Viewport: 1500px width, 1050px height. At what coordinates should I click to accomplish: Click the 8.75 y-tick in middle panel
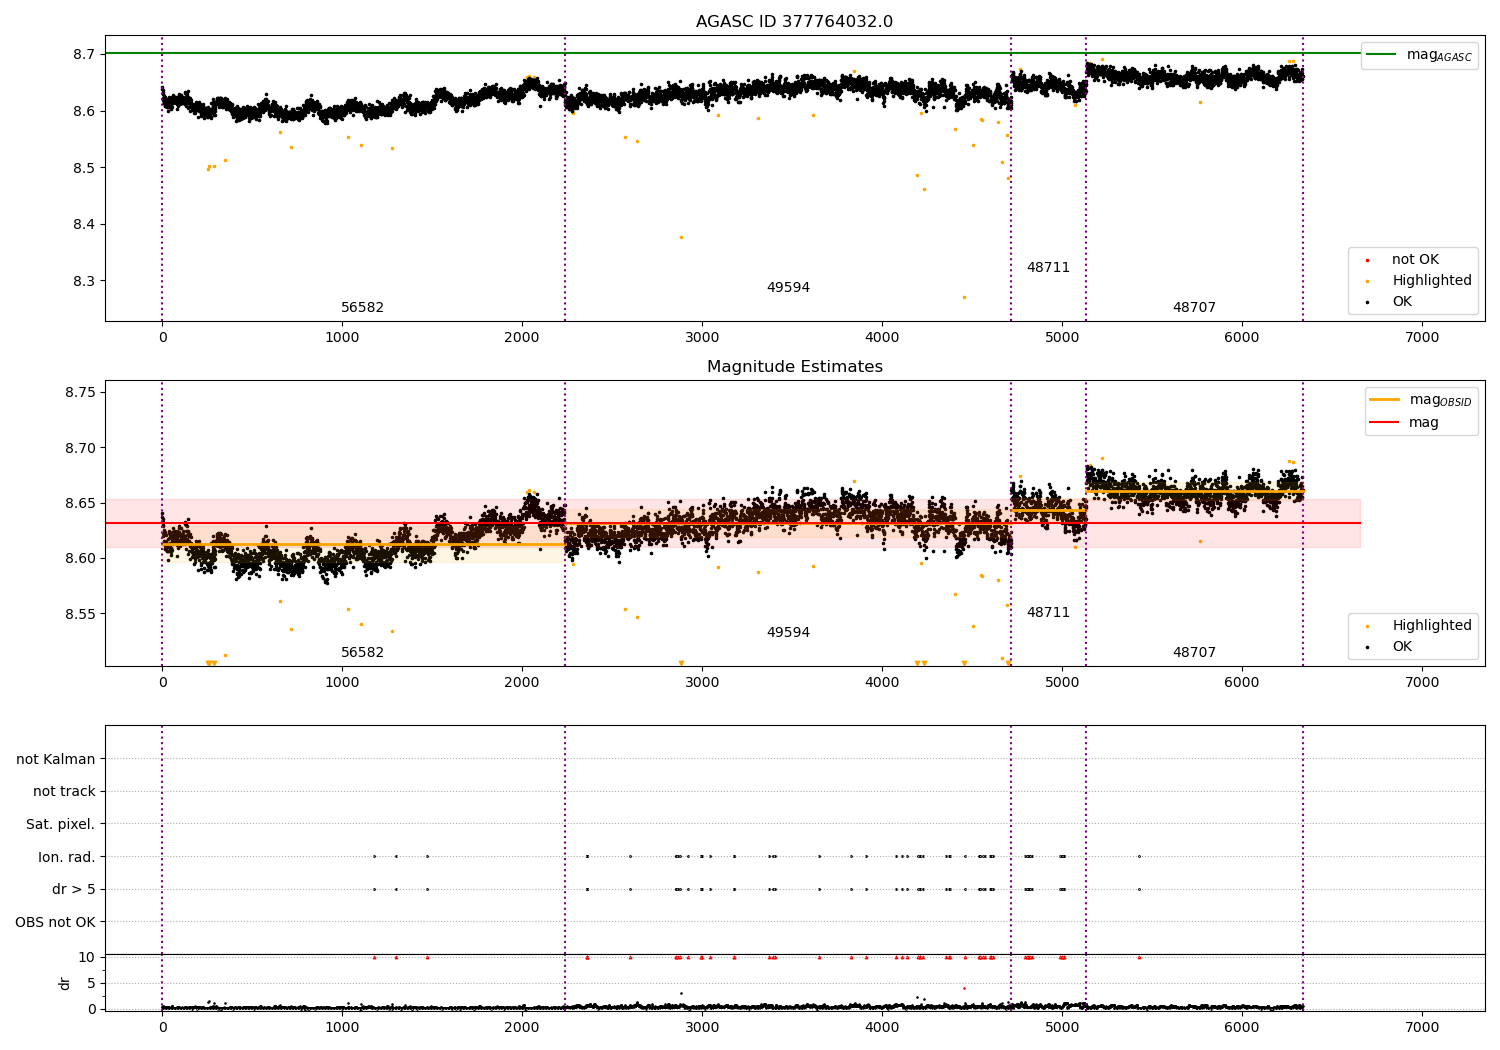pyautogui.click(x=80, y=392)
